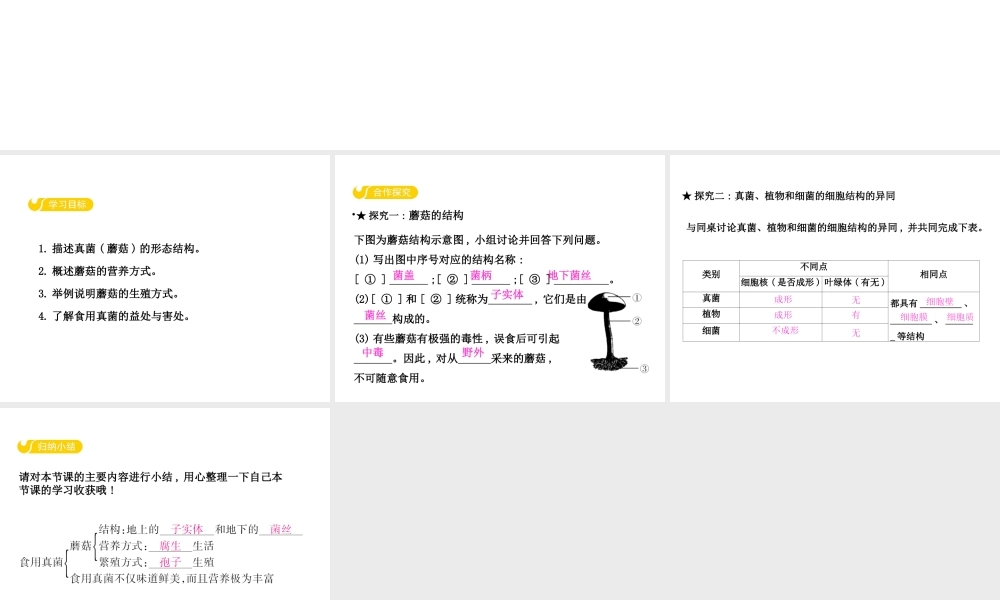The image size is (1000, 600).
Task: Click label ② on the mushroom diagram
Action: (x=636, y=321)
